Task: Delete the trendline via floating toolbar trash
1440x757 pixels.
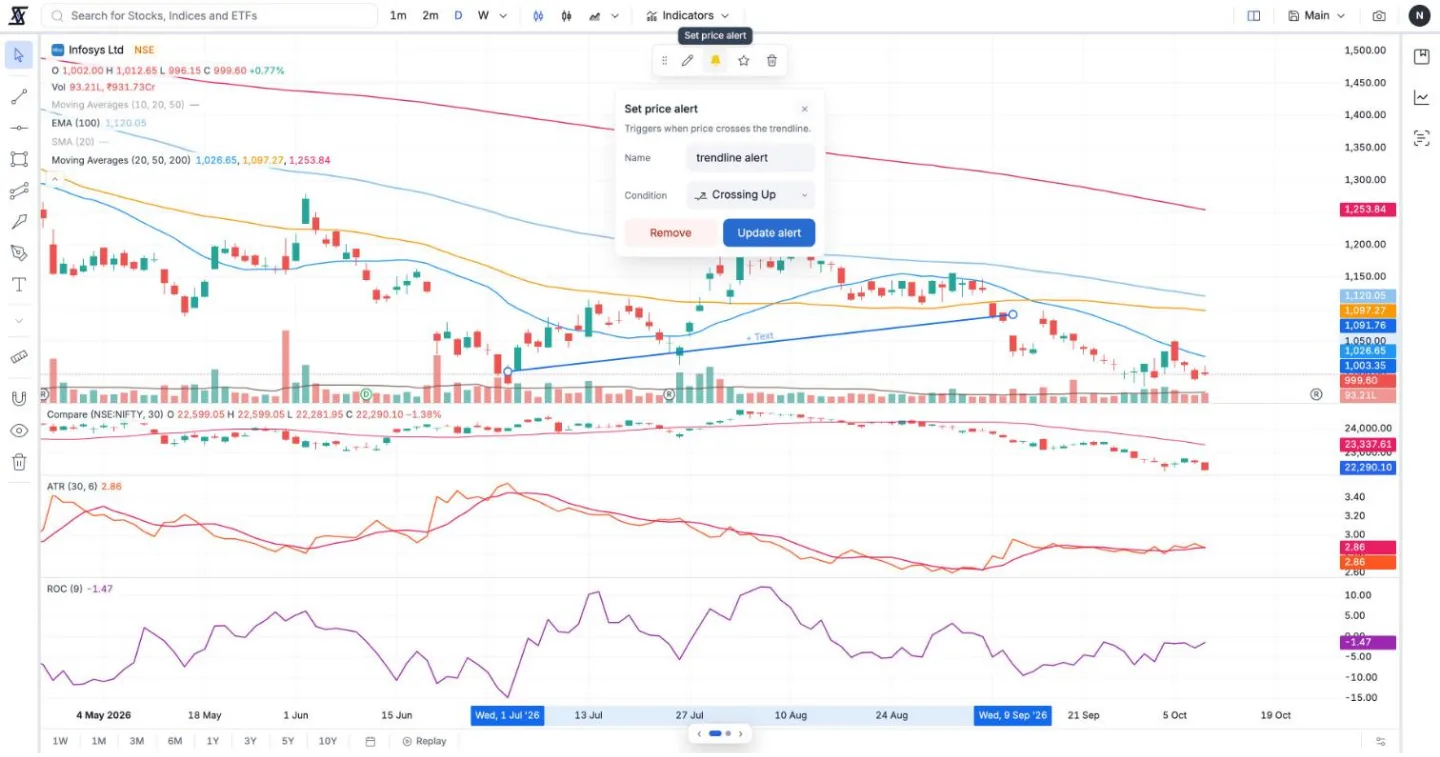Action: tap(772, 61)
